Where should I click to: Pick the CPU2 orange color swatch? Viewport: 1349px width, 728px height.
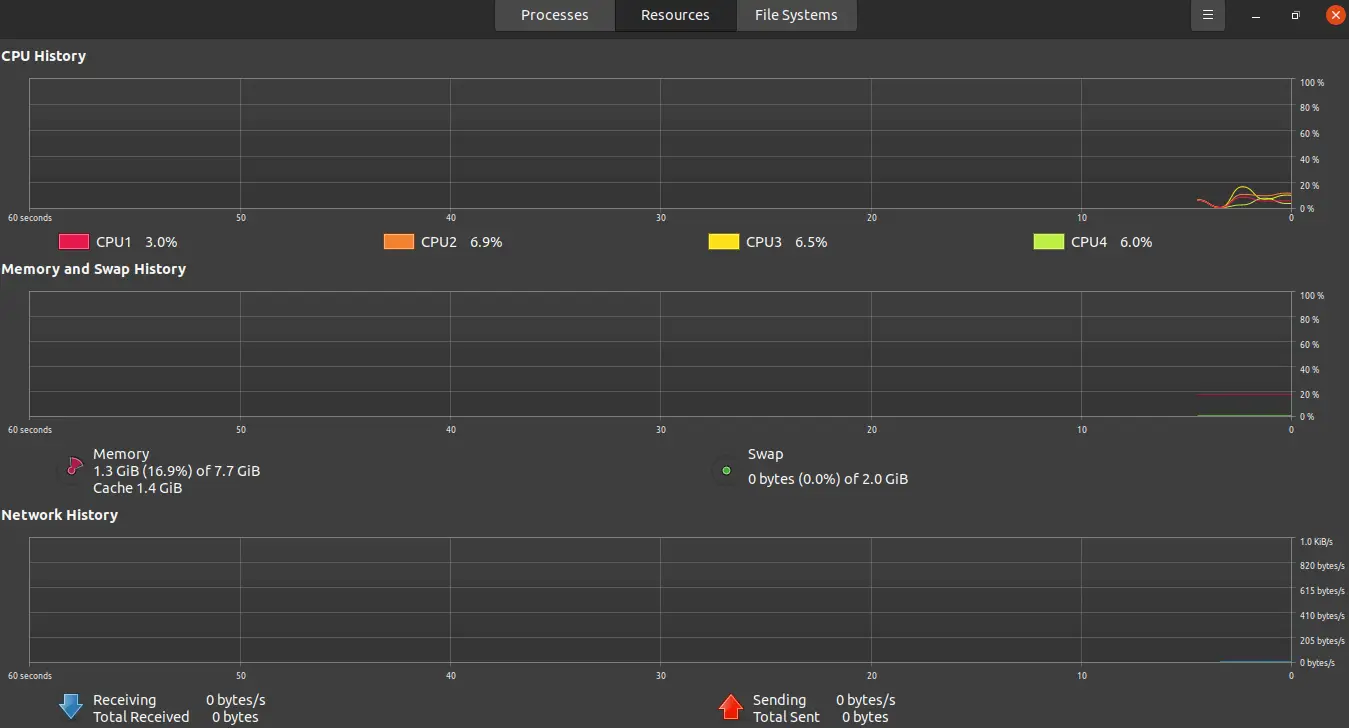[399, 241]
